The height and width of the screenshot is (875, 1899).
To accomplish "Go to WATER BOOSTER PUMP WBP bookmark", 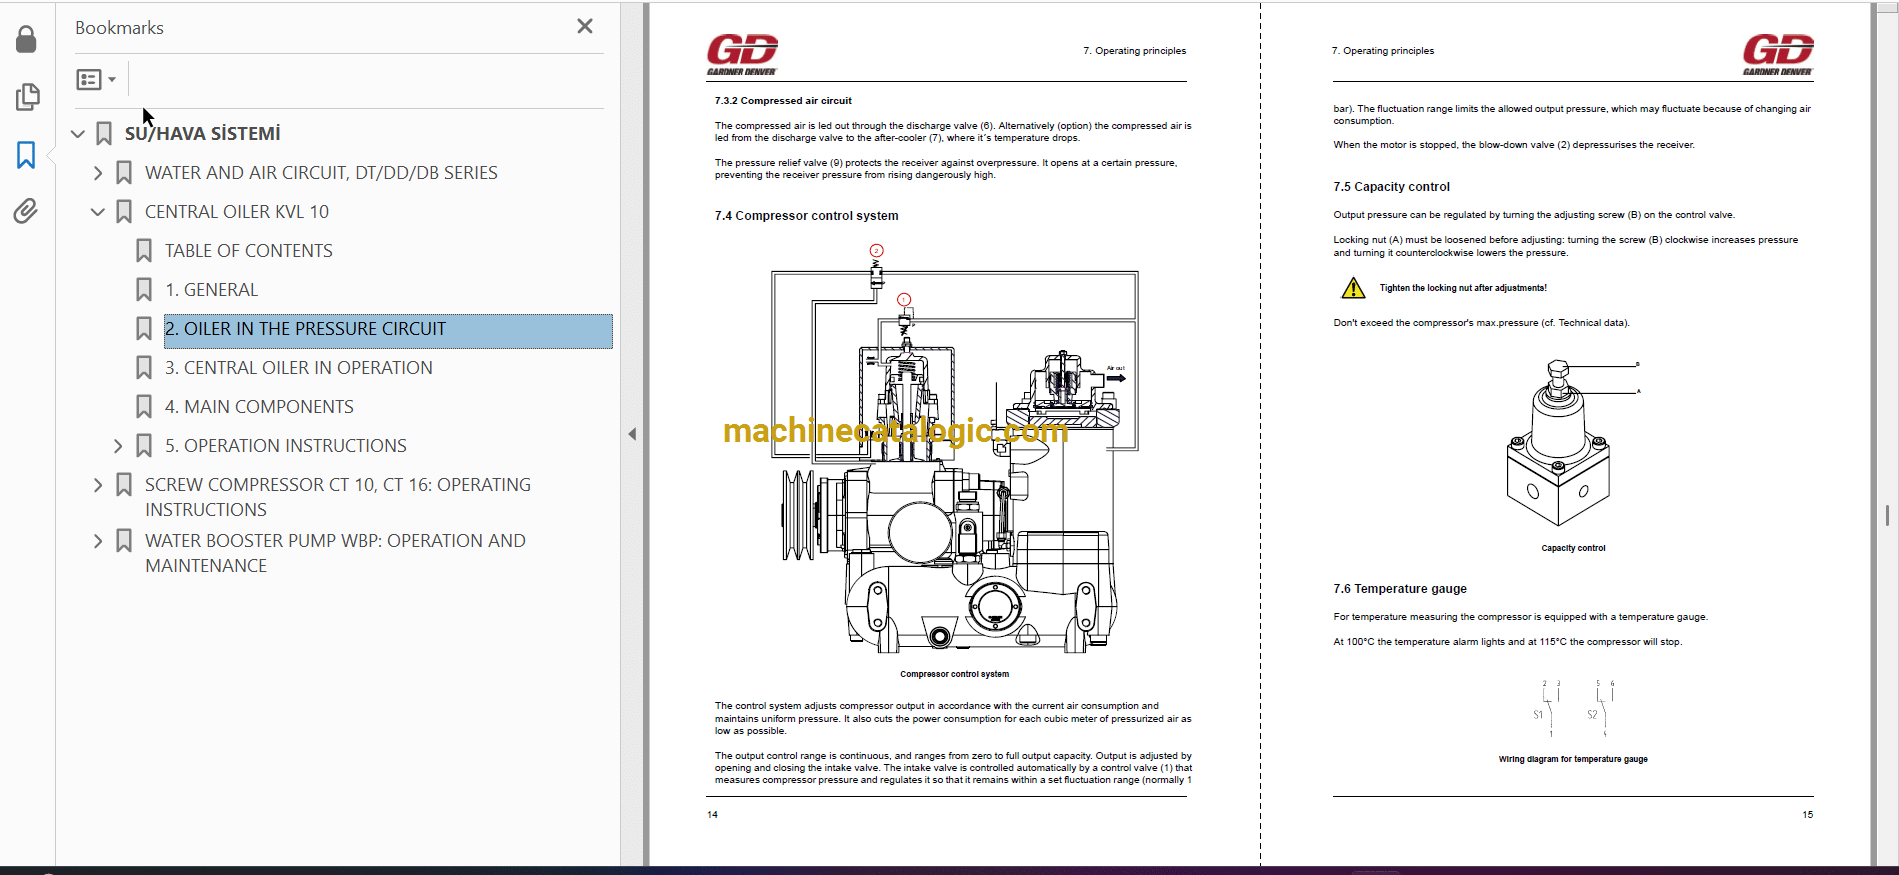I will click(335, 553).
